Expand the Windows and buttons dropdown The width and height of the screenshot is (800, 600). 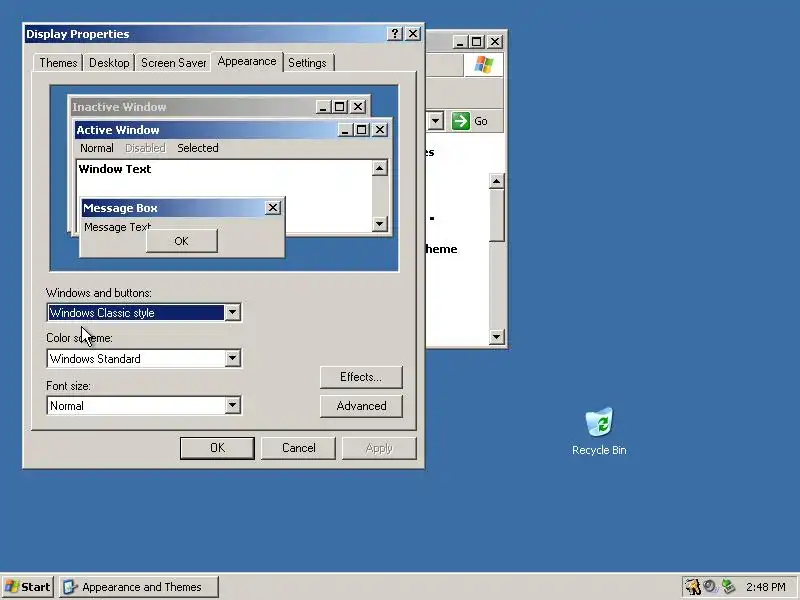click(x=232, y=312)
